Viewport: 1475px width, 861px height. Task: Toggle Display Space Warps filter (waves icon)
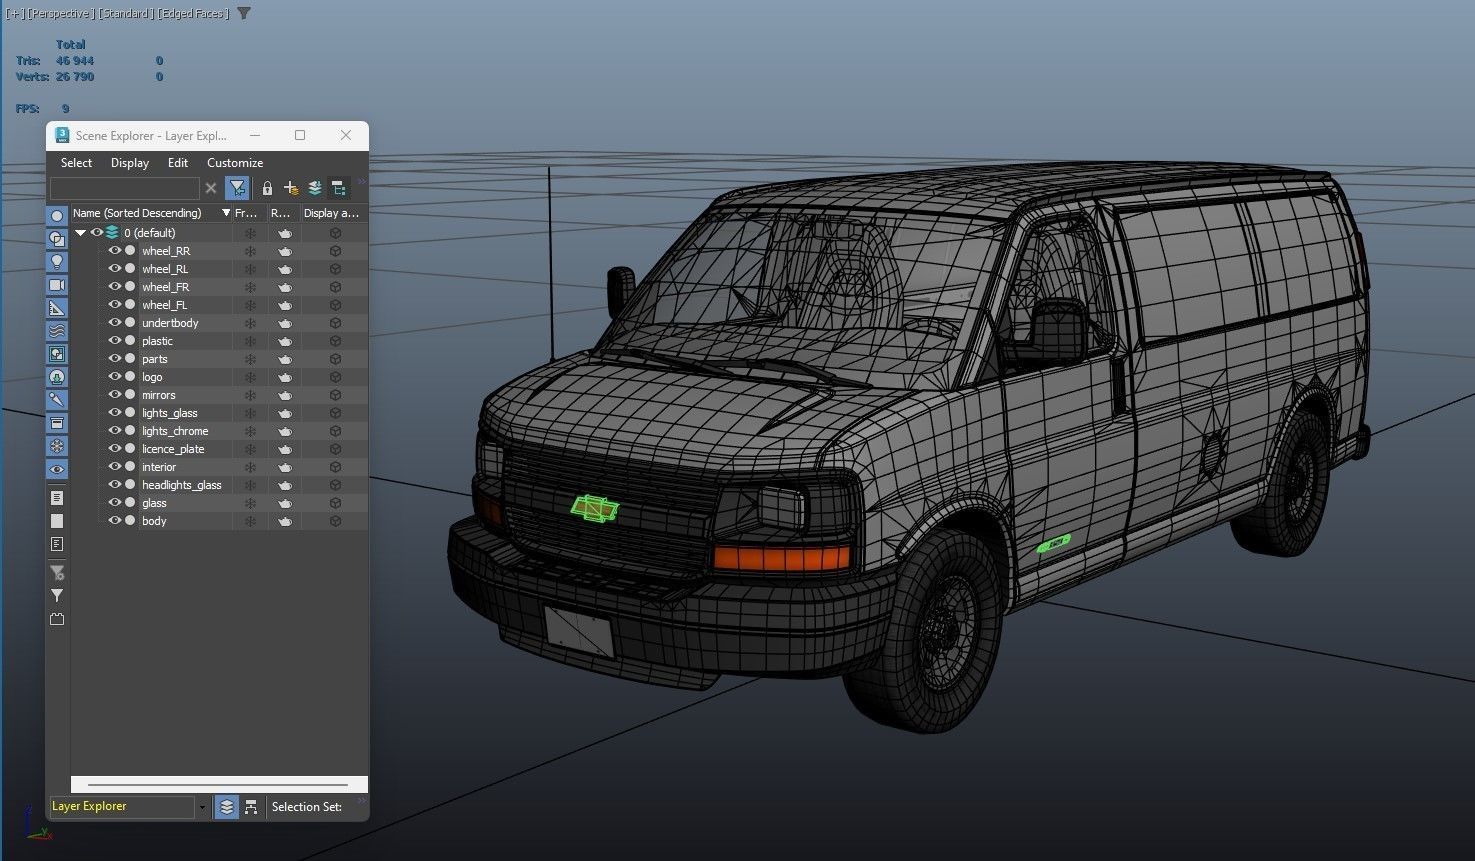pyautogui.click(x=57, y=331)
